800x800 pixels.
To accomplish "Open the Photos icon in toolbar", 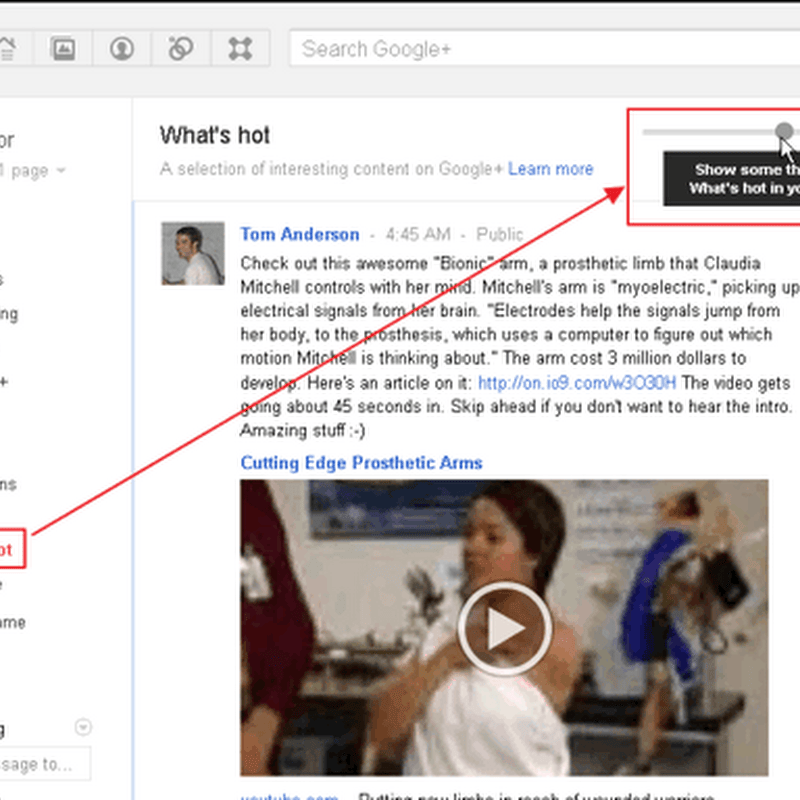I will click(63, 49).
